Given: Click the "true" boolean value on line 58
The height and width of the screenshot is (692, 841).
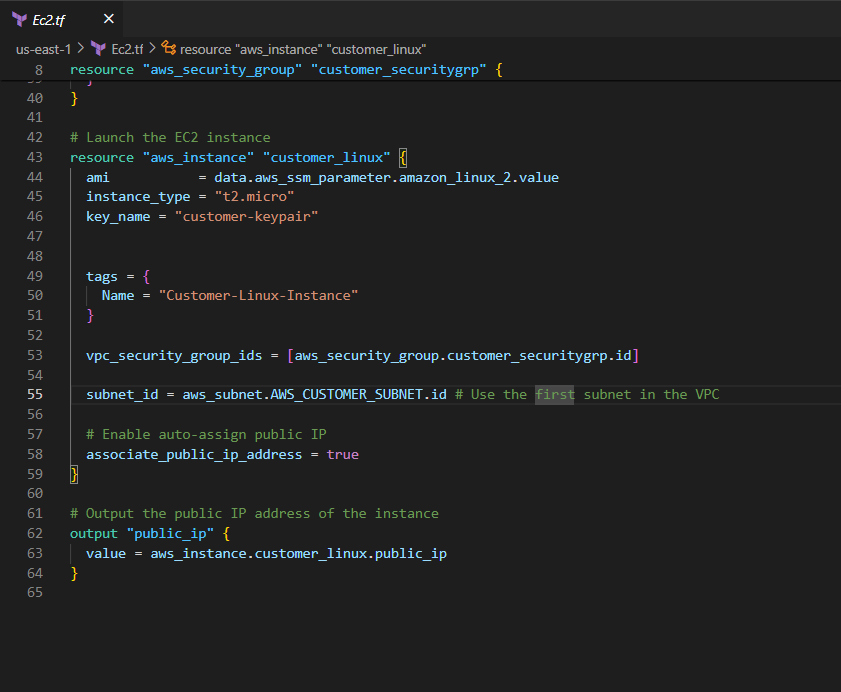Looking at the screenshot, I should pyautogui.click(x=343, y=454).
